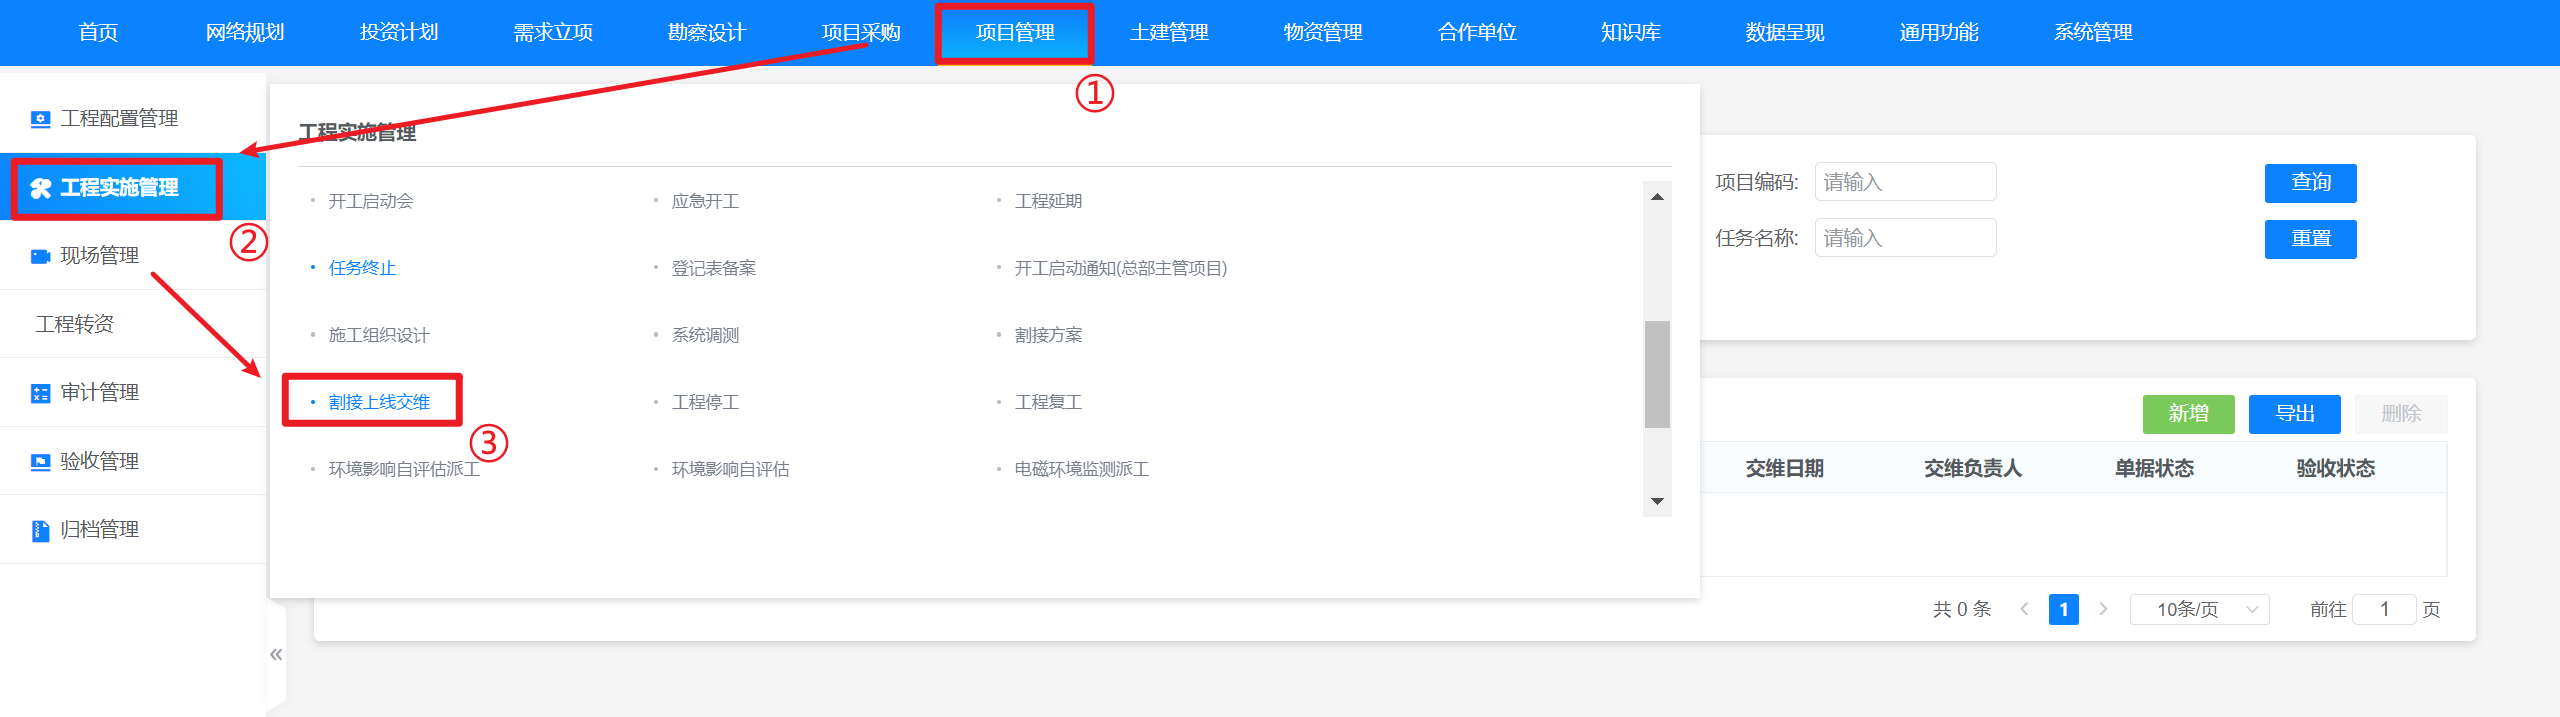Open the 土建管理 top menu
2560x717 pixels.
click(x=1169, y=32)
